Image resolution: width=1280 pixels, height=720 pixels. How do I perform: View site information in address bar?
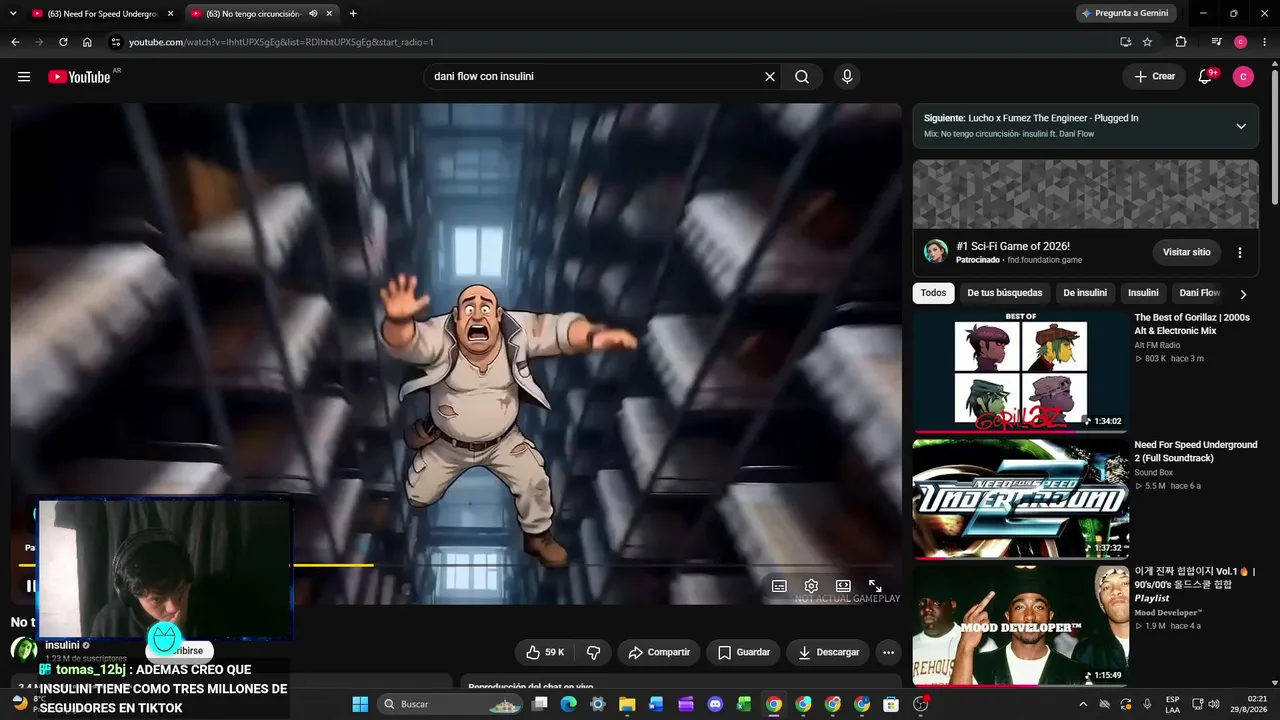click(x=116, y=42)
